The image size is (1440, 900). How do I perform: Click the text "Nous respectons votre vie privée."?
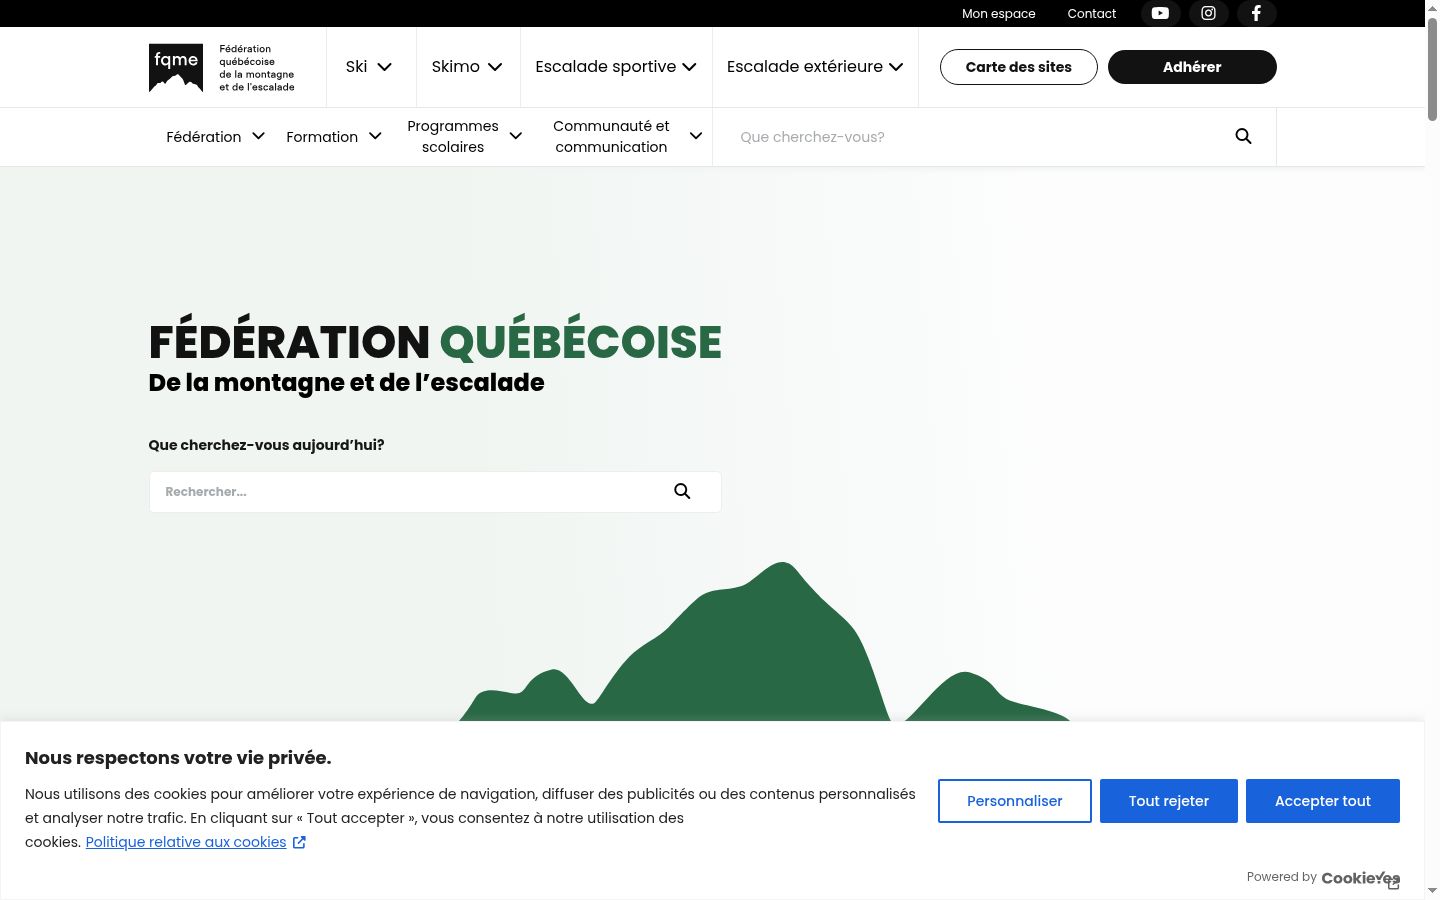point(178,758)
